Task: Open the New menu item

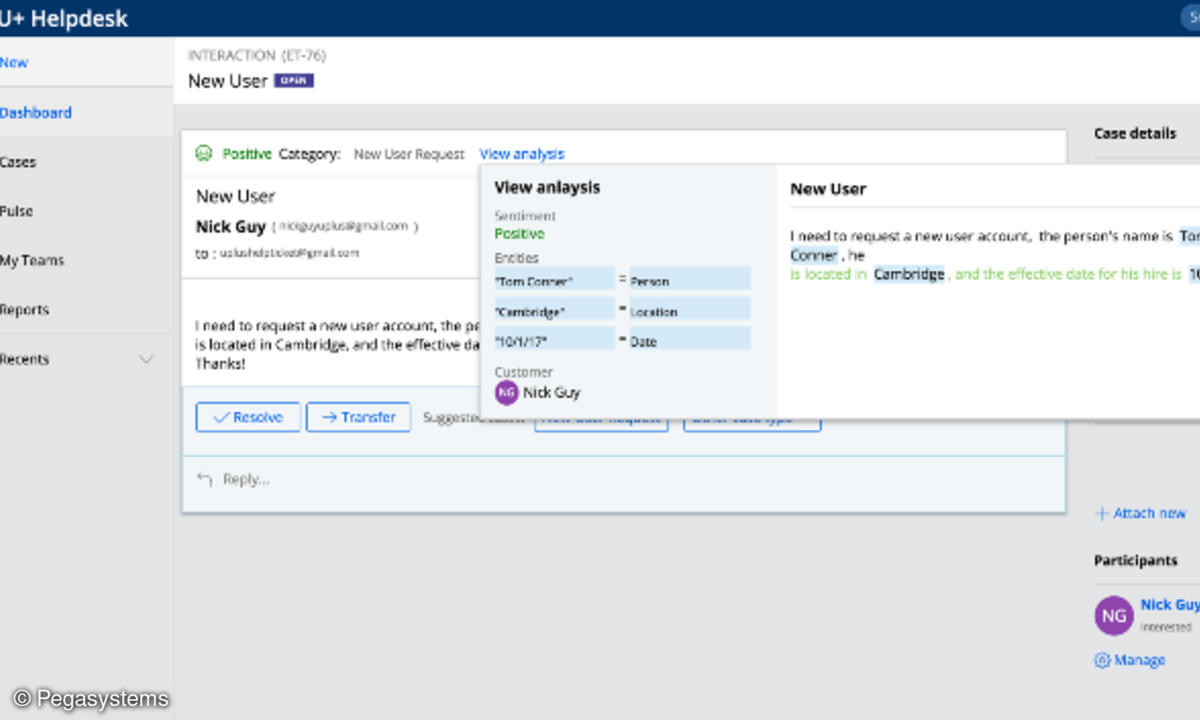Action: (x=14, y=62)
